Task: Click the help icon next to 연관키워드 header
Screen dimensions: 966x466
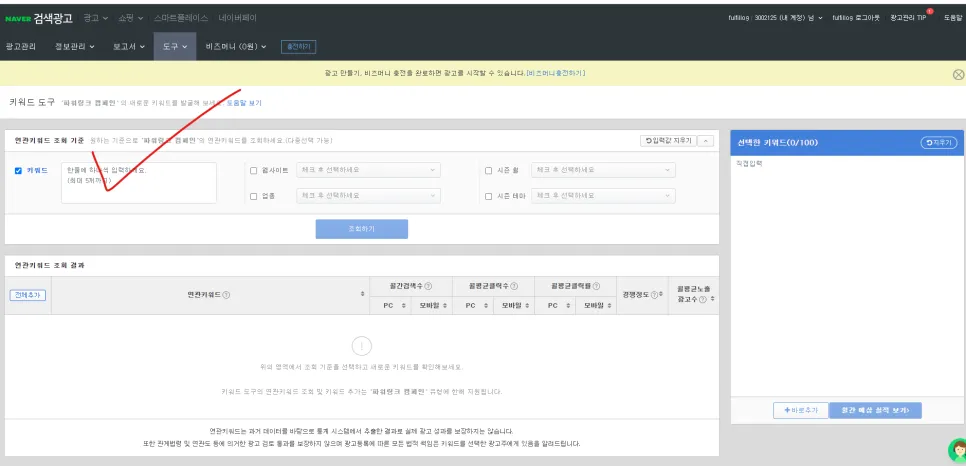Action: (226, 295)
